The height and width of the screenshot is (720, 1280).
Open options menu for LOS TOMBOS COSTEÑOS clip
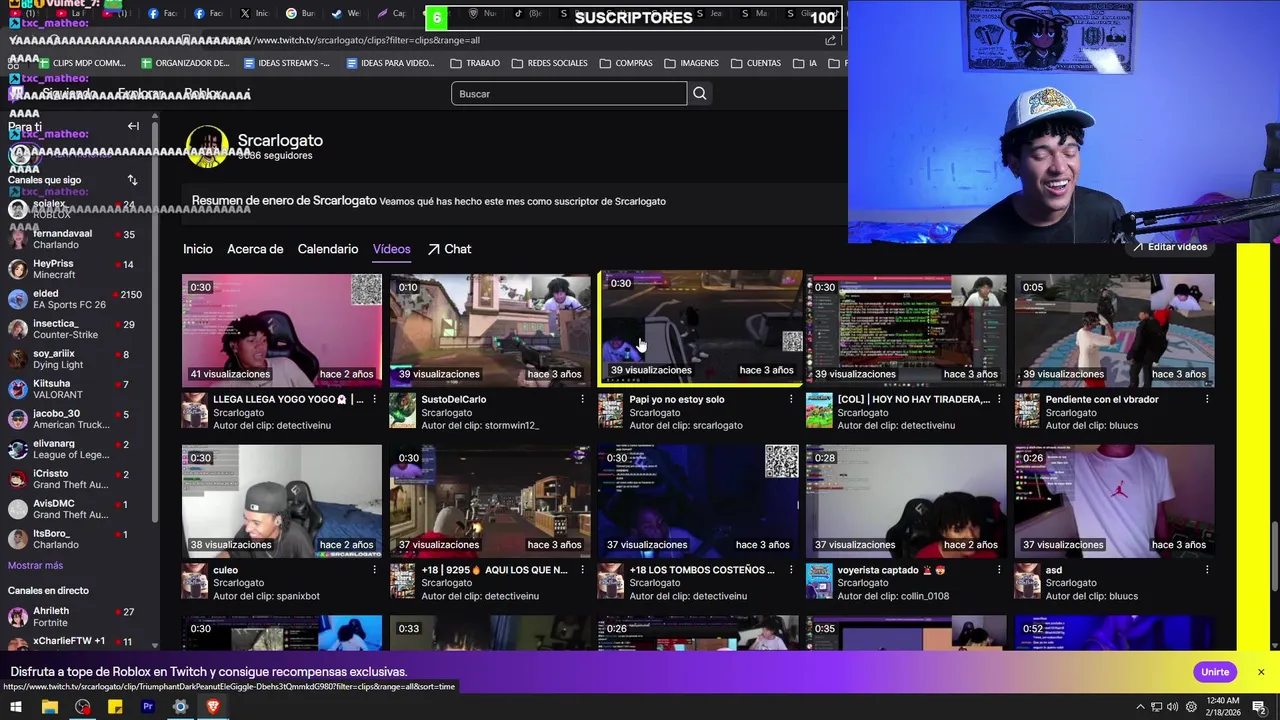(791, 570)
